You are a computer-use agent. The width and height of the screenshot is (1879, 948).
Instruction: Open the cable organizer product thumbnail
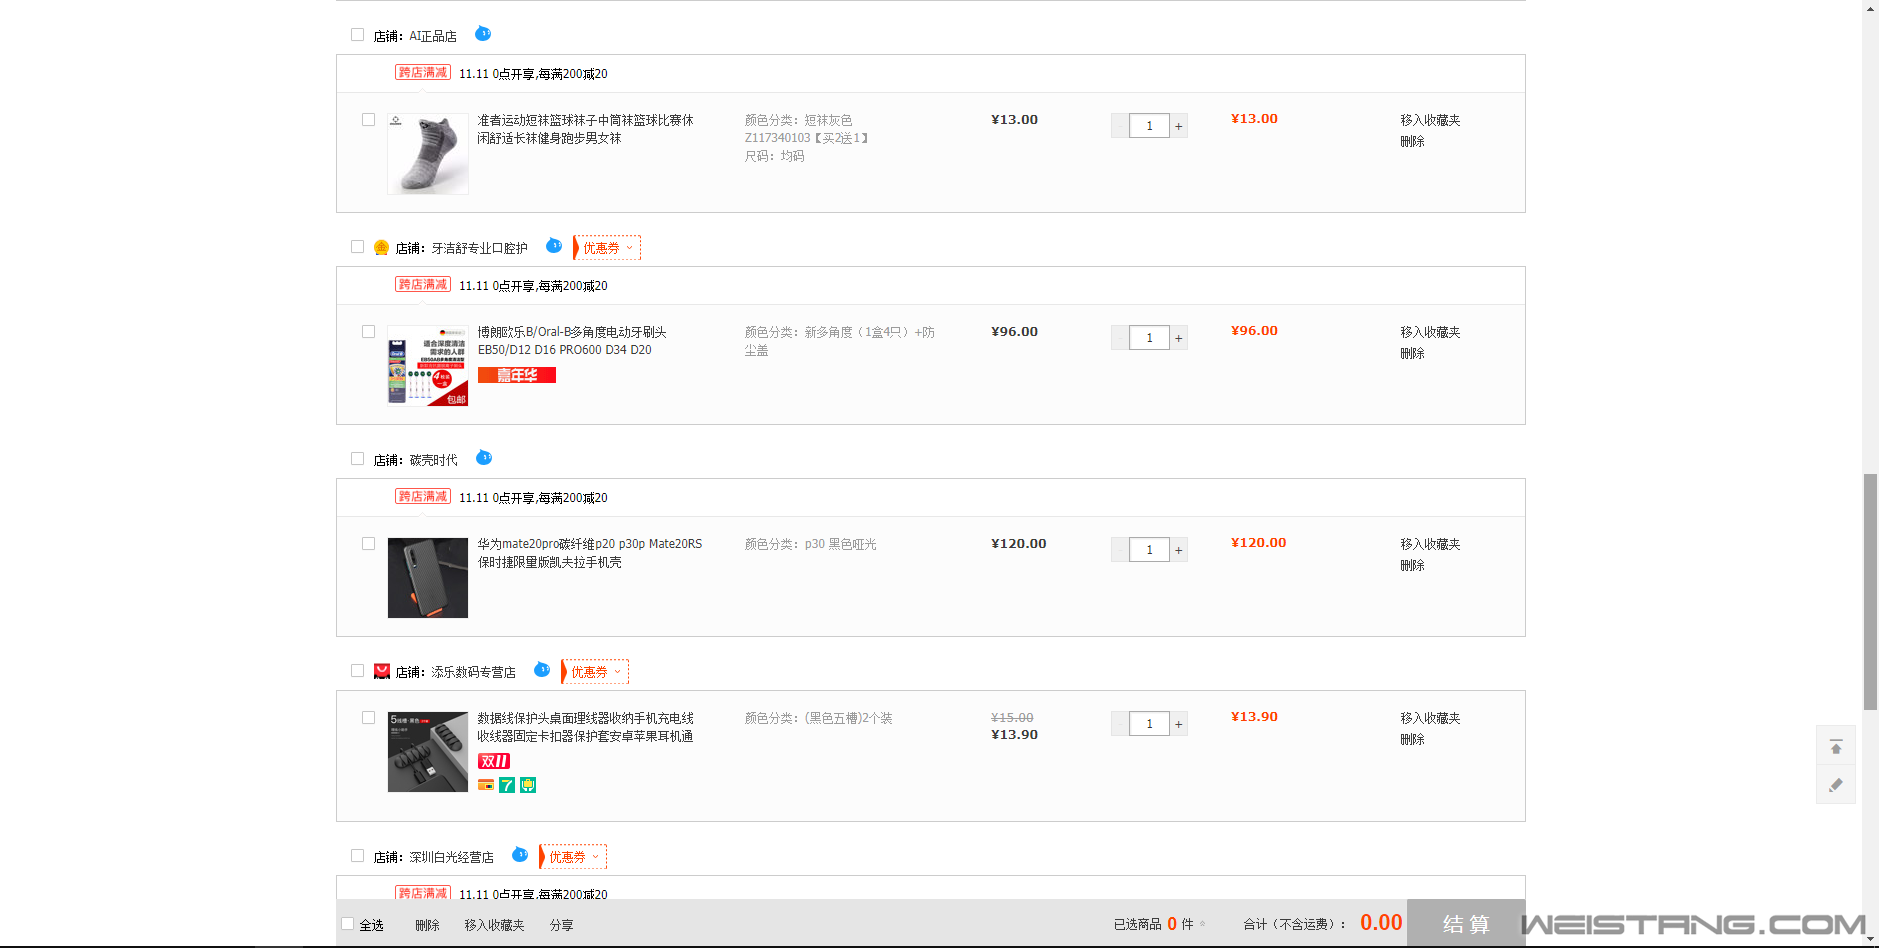tap(428, 752)
